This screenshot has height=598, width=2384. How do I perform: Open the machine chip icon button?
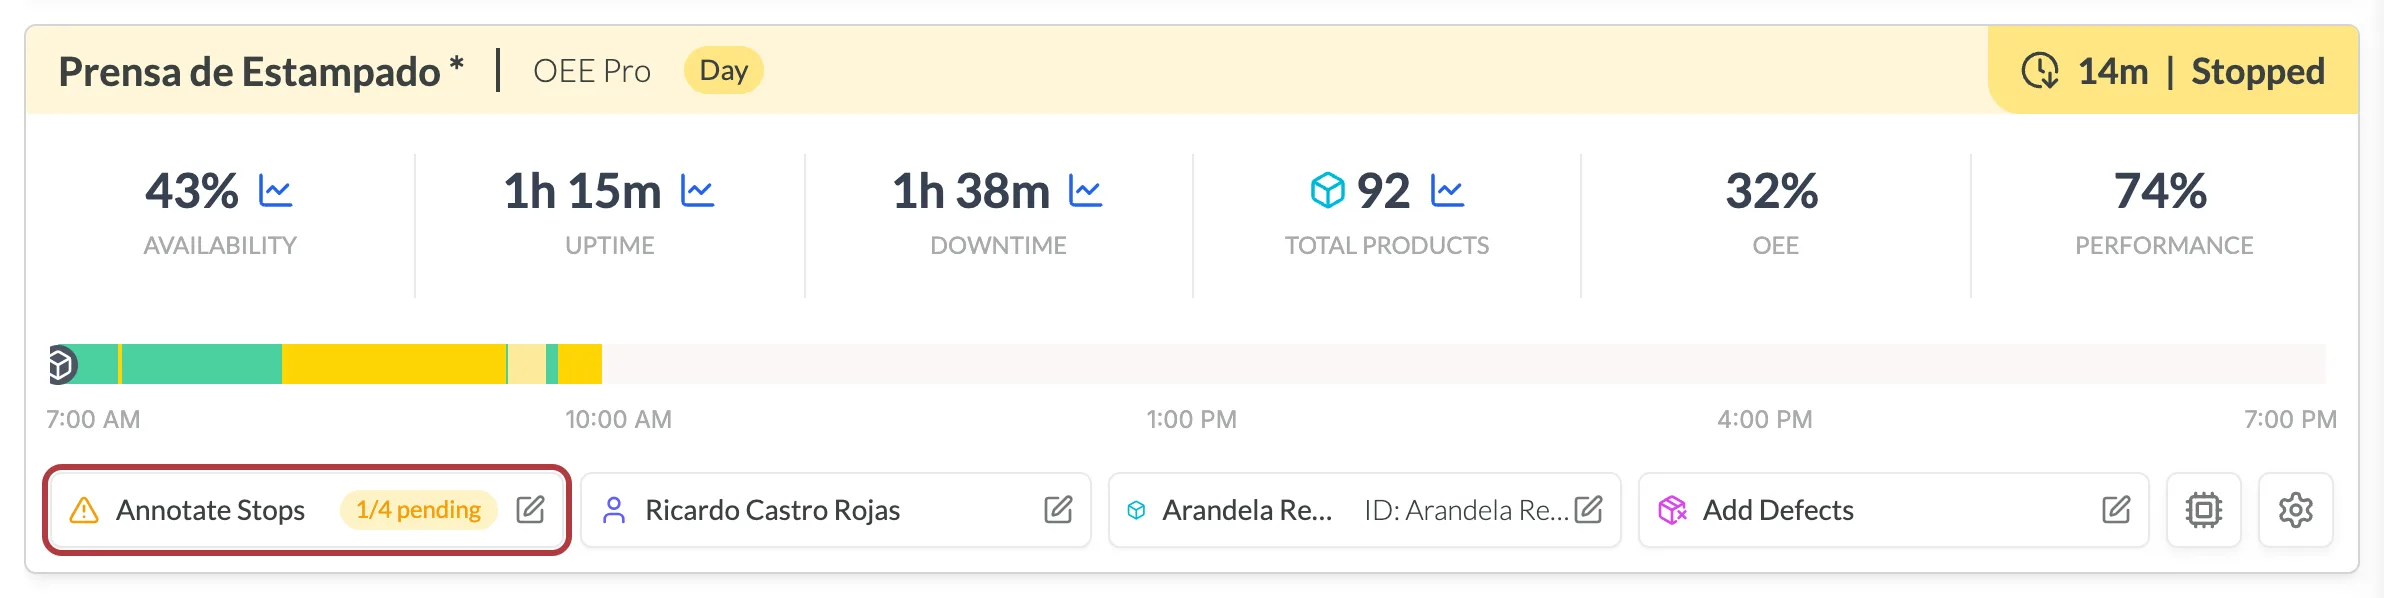[x=2204, y=510]
